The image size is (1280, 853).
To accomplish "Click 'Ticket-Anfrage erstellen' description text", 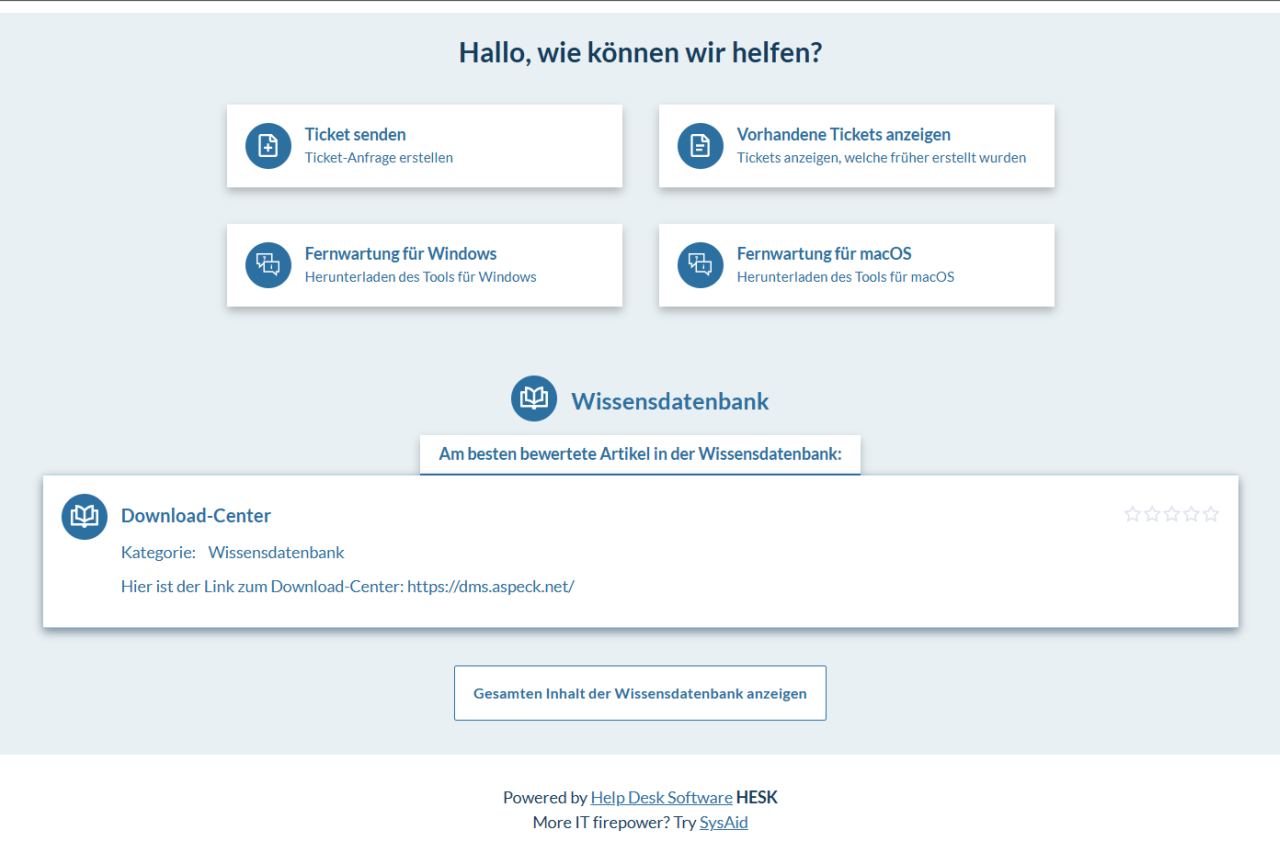I will coord(379,157).
